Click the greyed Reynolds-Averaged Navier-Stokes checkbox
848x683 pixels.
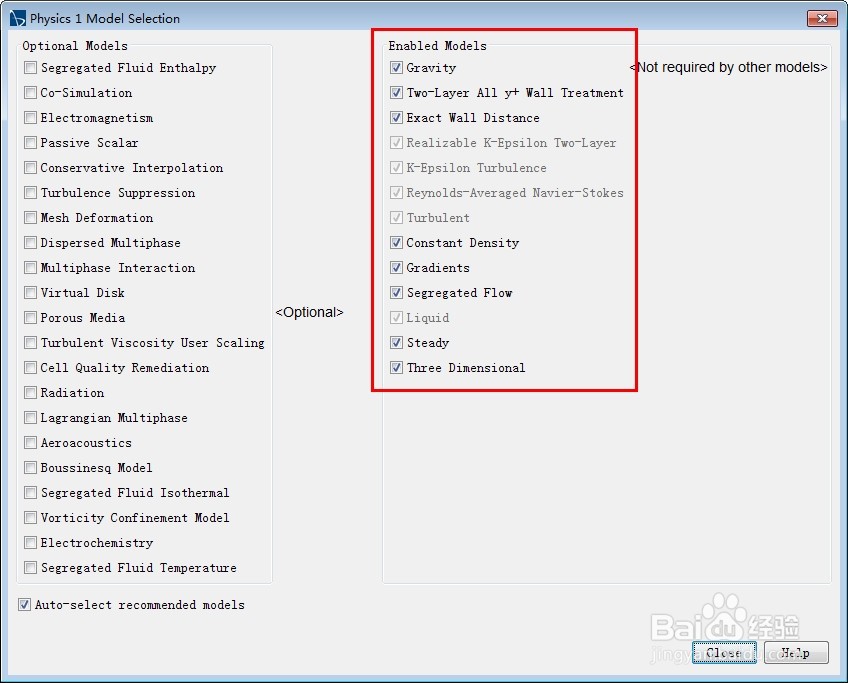pyautogui.click(x=396, y=193)
